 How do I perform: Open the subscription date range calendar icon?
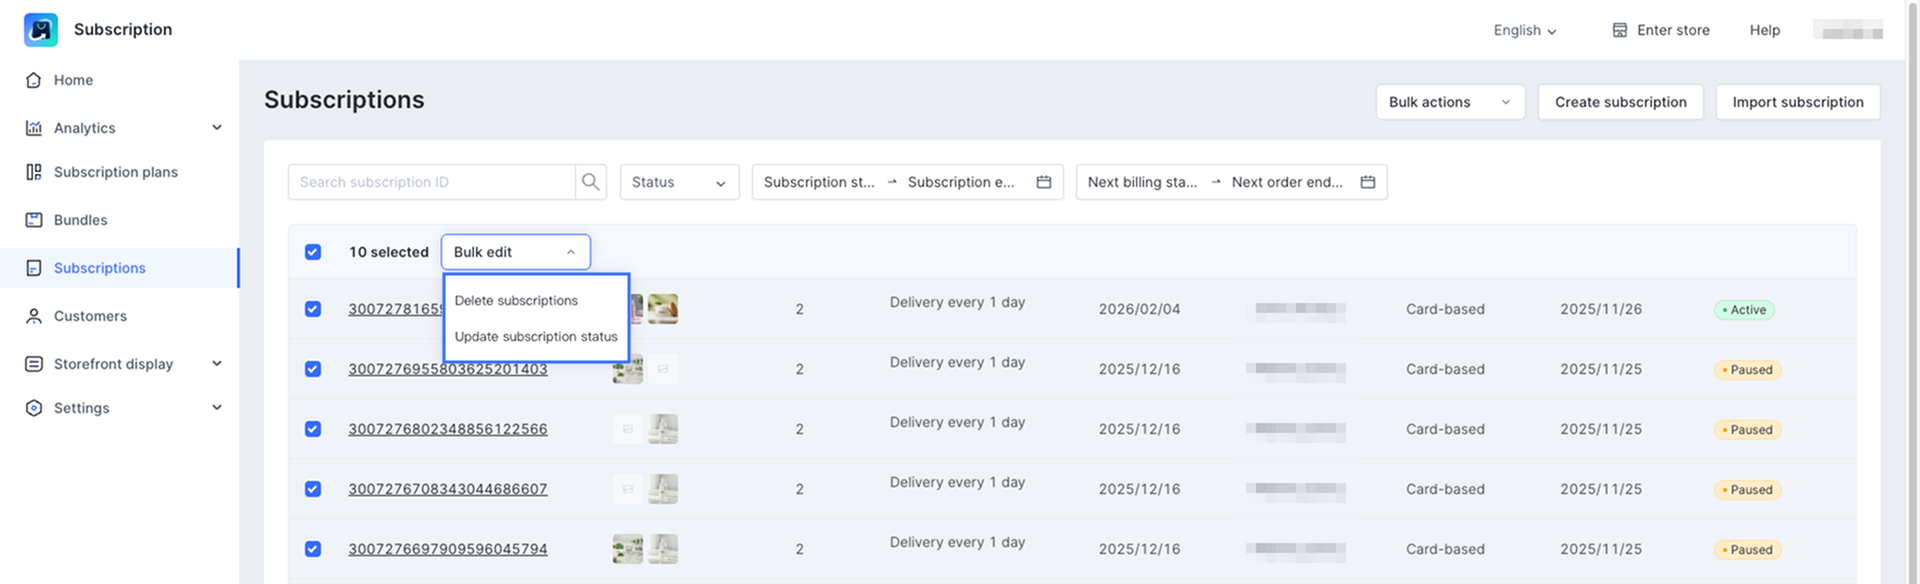click(x=1043, y=182)
